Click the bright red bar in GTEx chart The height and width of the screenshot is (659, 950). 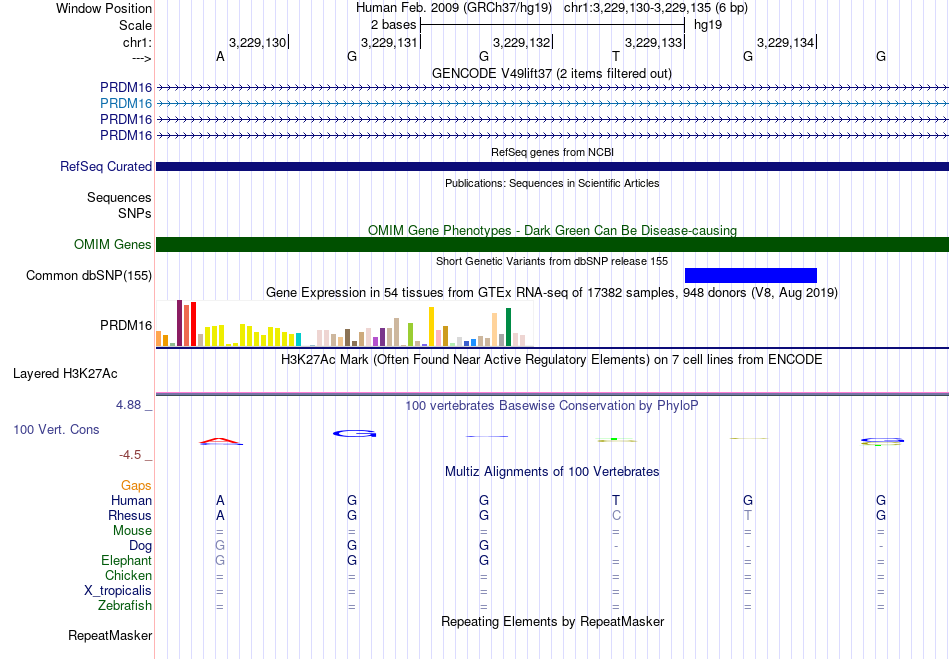point(193,324)
